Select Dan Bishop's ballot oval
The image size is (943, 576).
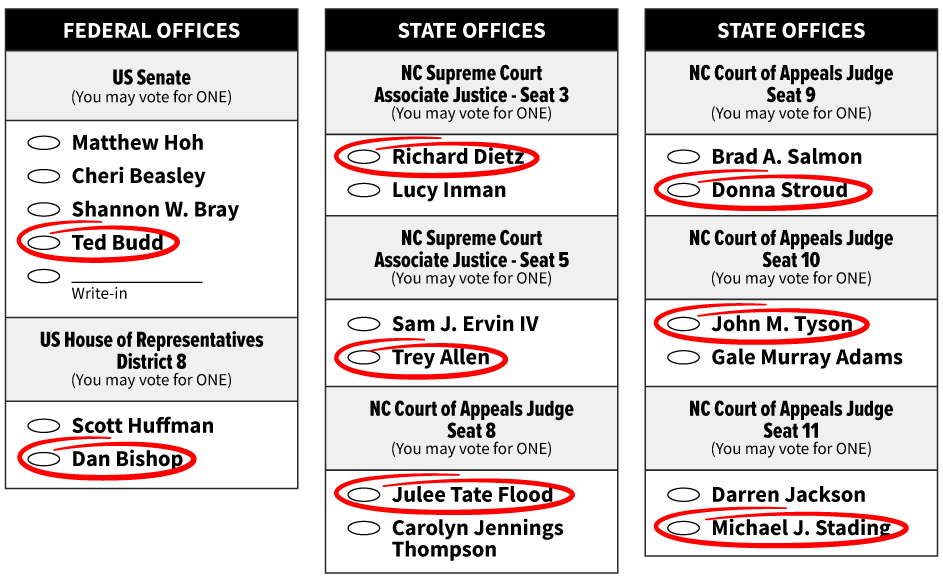click(x=44, y=459)
